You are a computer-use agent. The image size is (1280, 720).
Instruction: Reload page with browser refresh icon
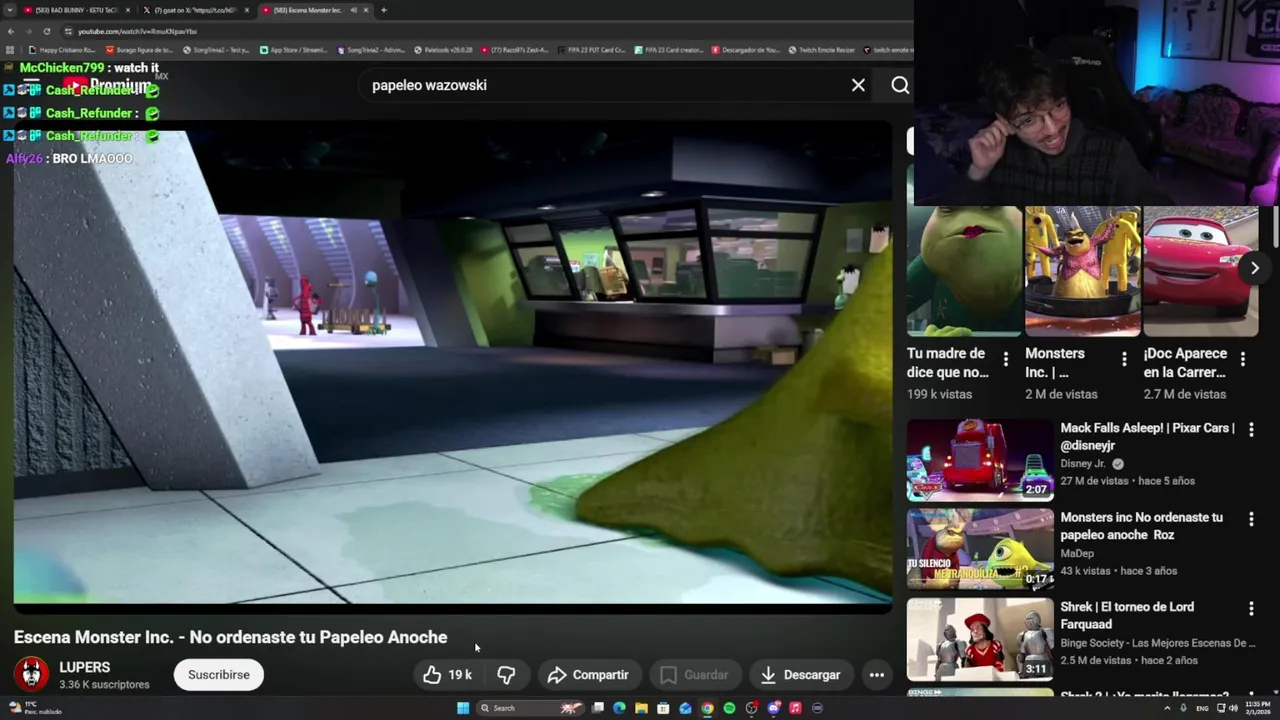[x=46, y=31]
